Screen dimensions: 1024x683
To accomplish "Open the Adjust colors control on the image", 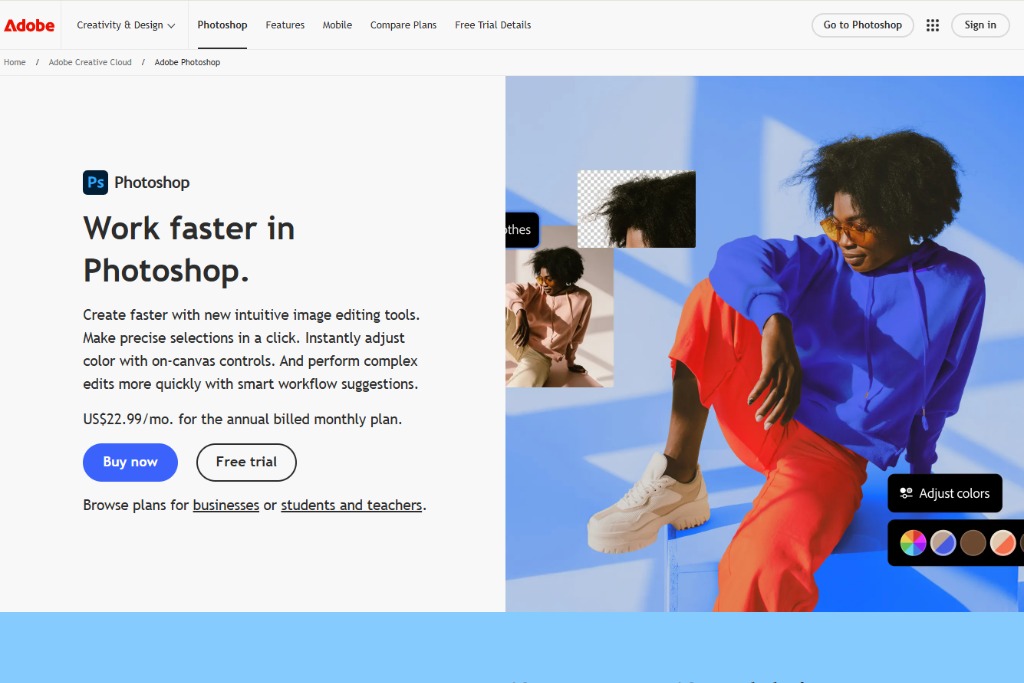I will point(944,493).
